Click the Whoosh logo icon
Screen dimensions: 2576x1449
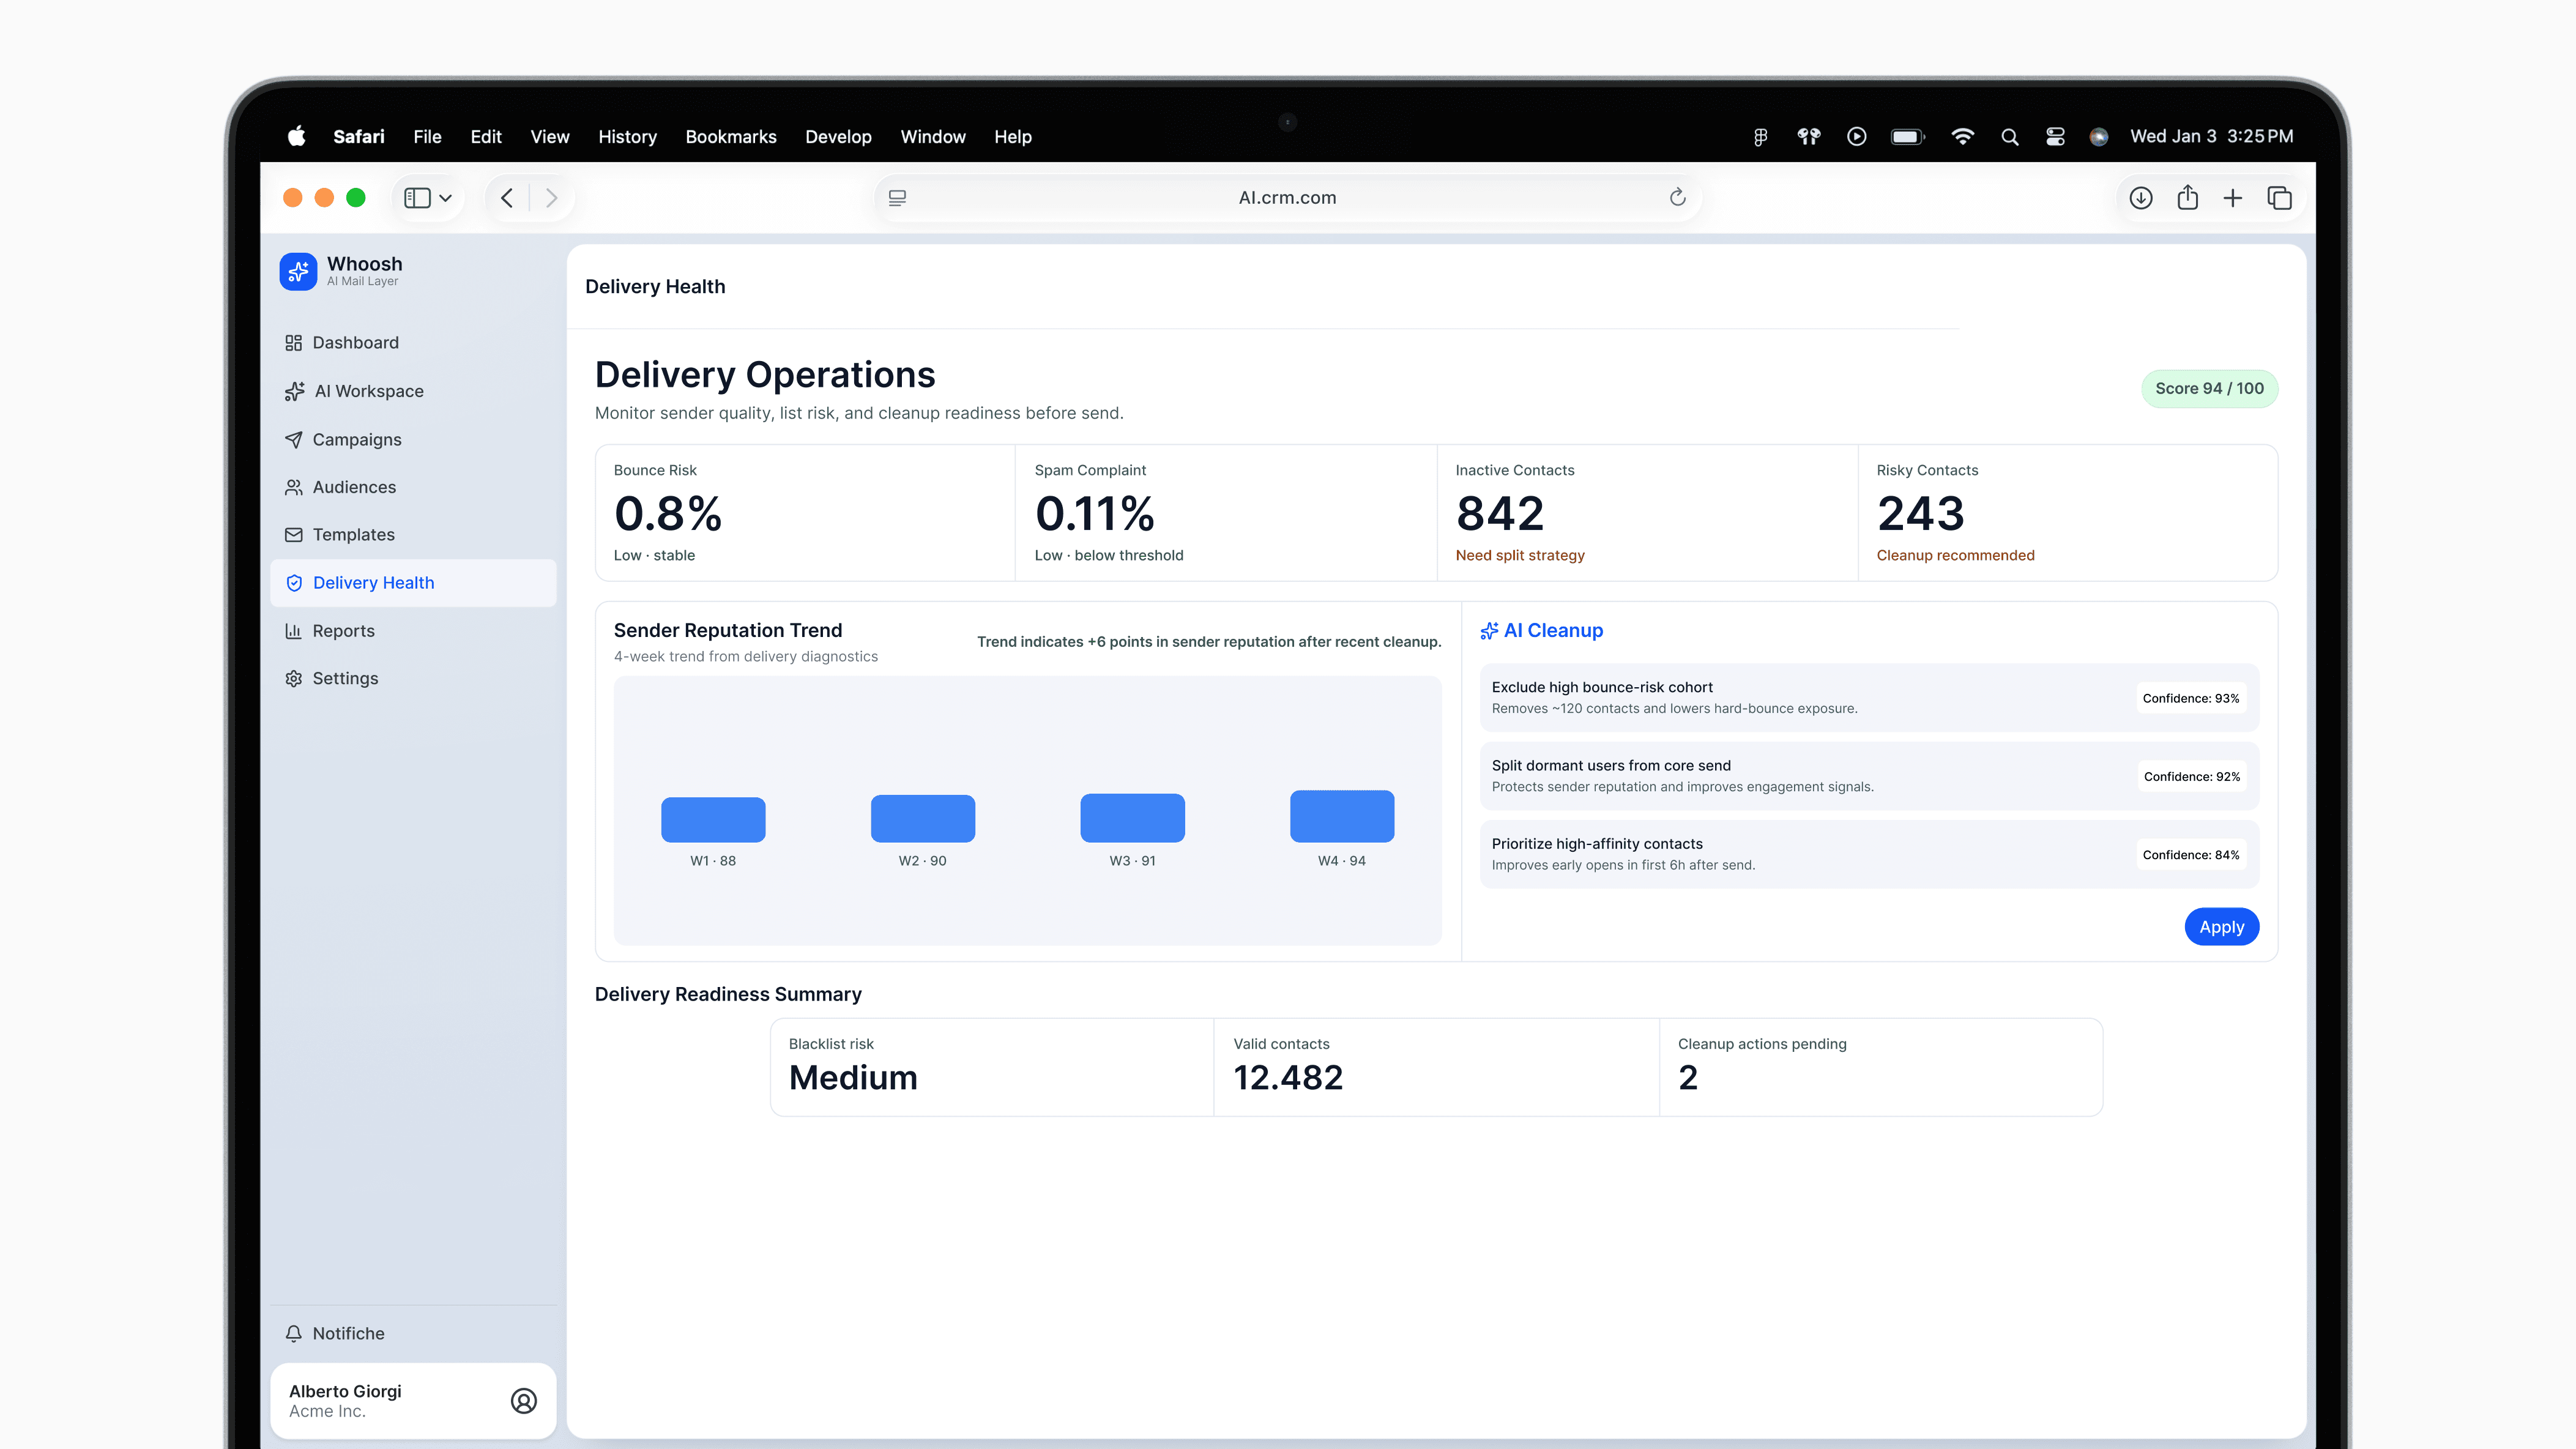298,271
